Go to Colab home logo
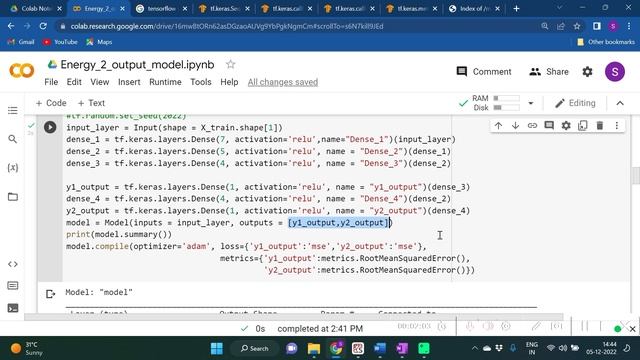 22,71
